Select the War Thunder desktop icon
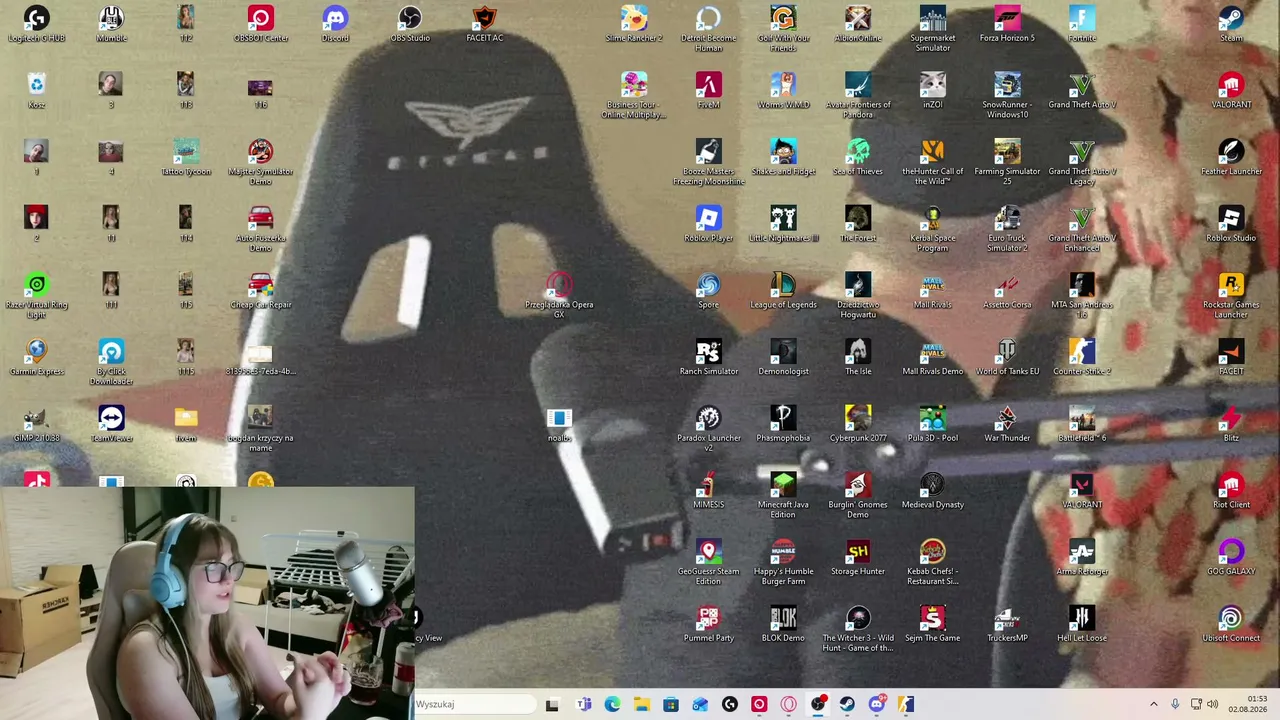 click(1007, 424)
